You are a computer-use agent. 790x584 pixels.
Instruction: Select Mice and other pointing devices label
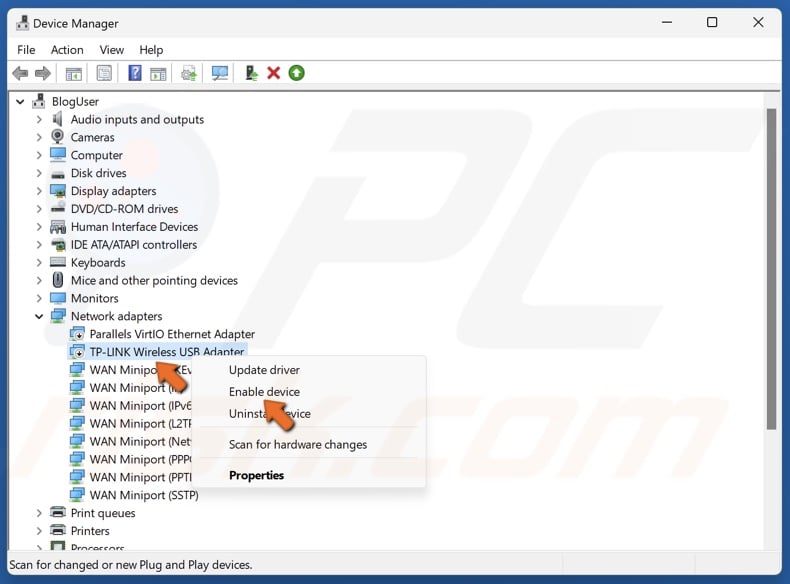click(x=154, y=280)
